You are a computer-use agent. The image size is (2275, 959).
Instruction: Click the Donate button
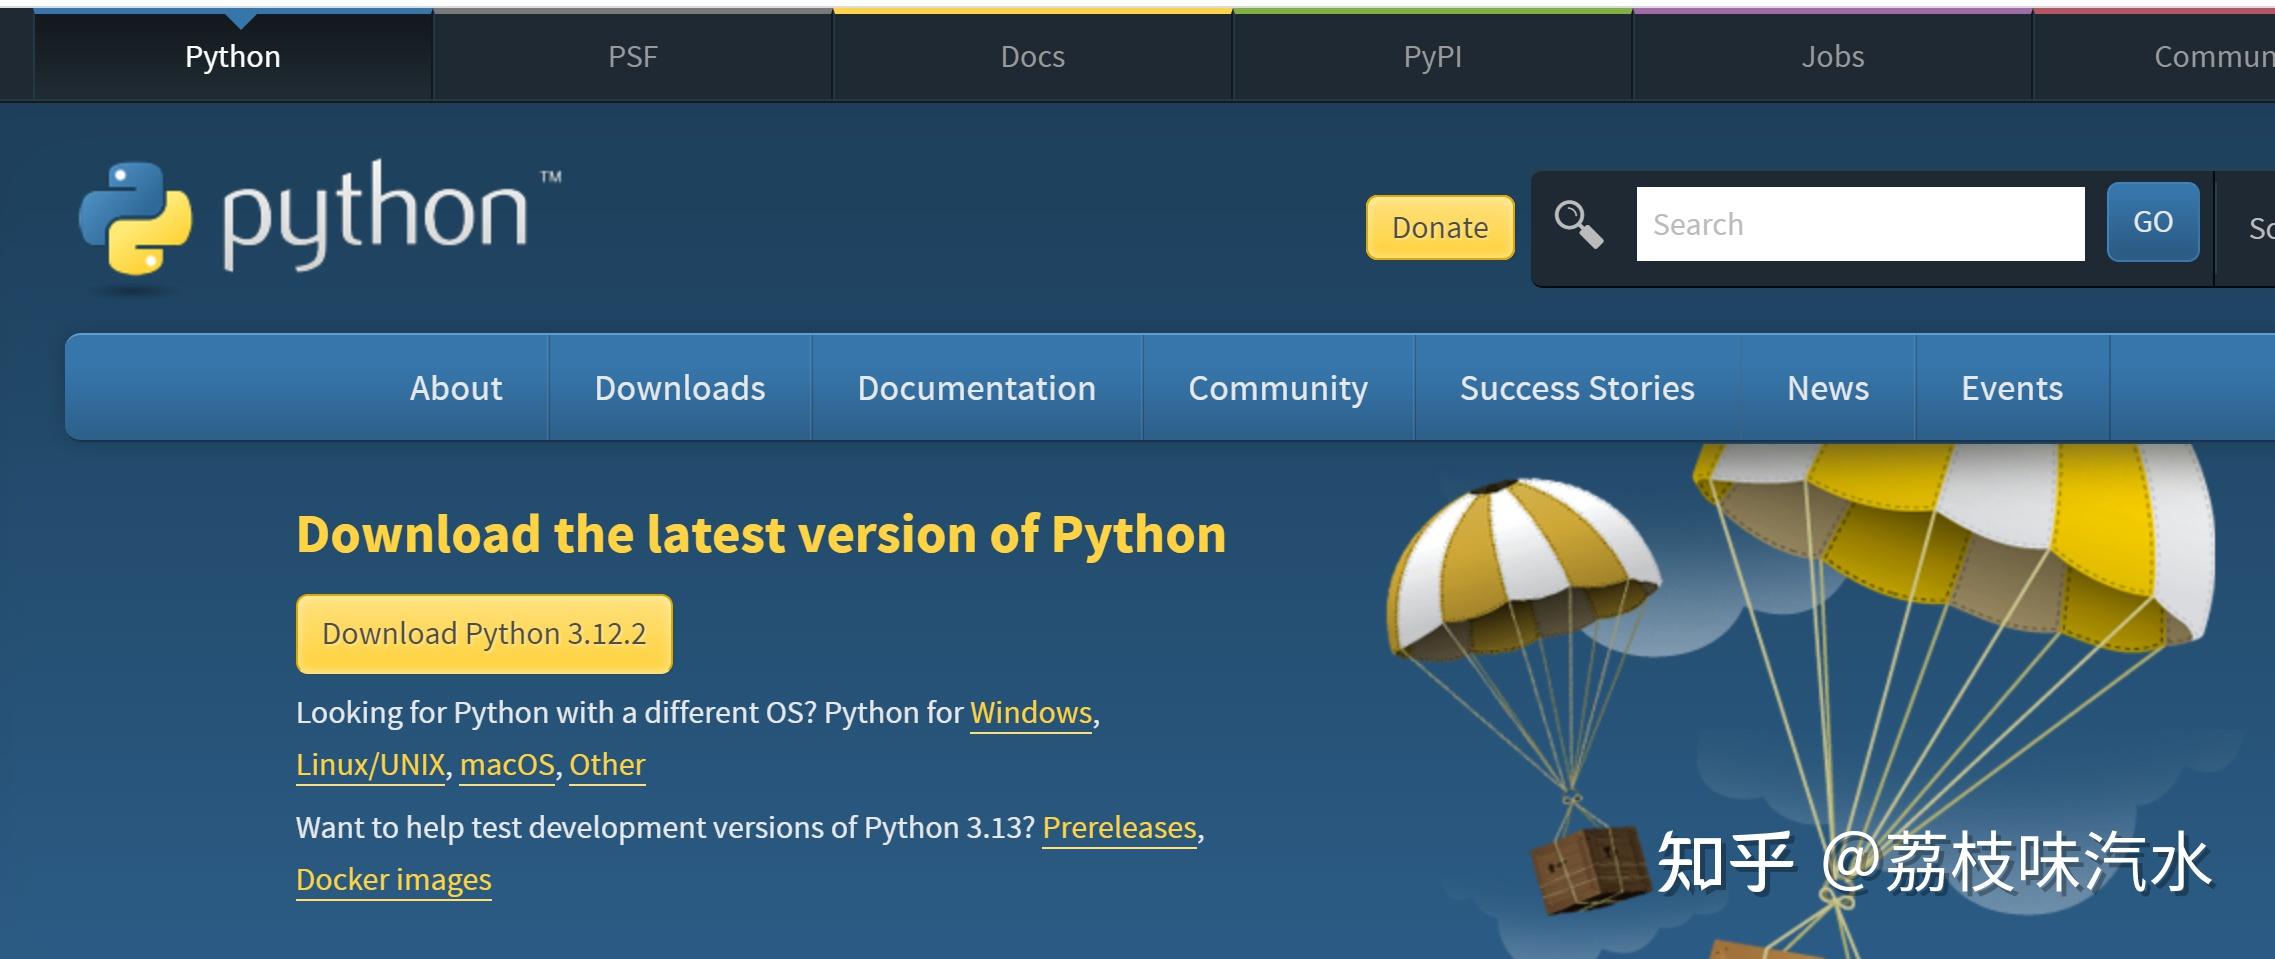tap(1440, 227)
